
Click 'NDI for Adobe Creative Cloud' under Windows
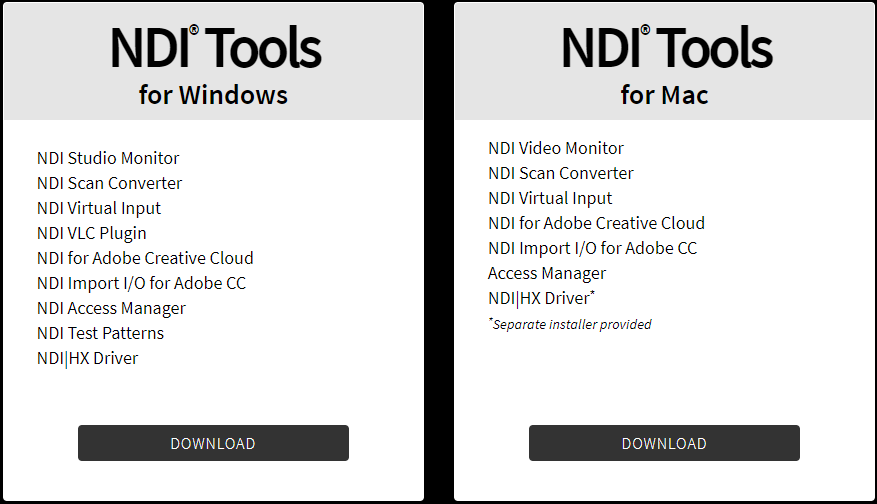coord(145,258)
